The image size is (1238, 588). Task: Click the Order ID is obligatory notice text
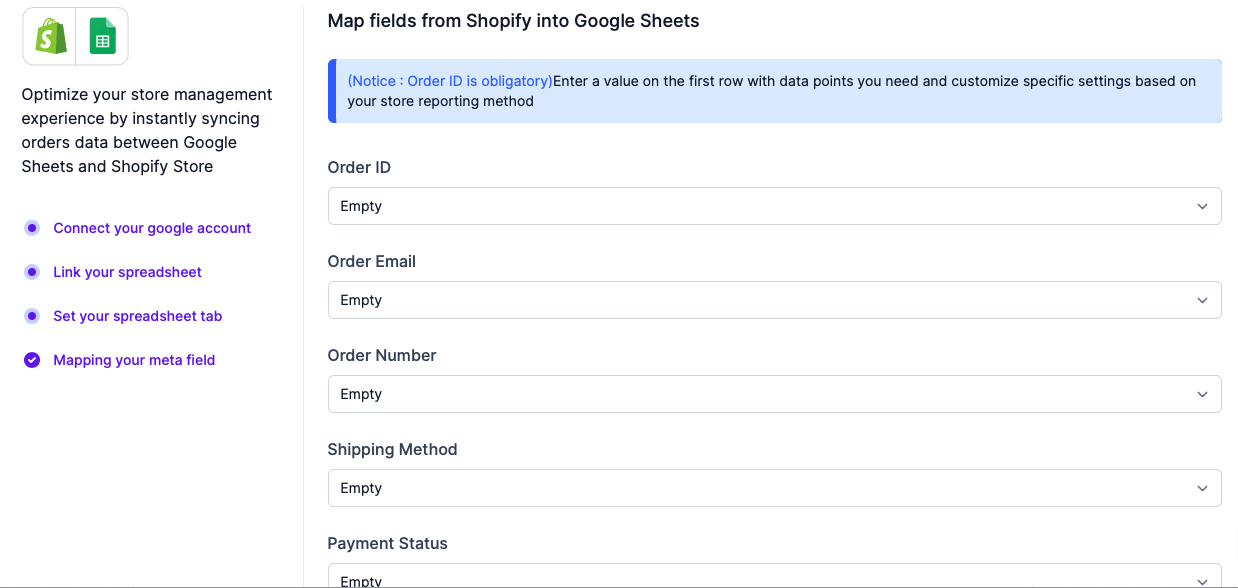pos(450,81)
